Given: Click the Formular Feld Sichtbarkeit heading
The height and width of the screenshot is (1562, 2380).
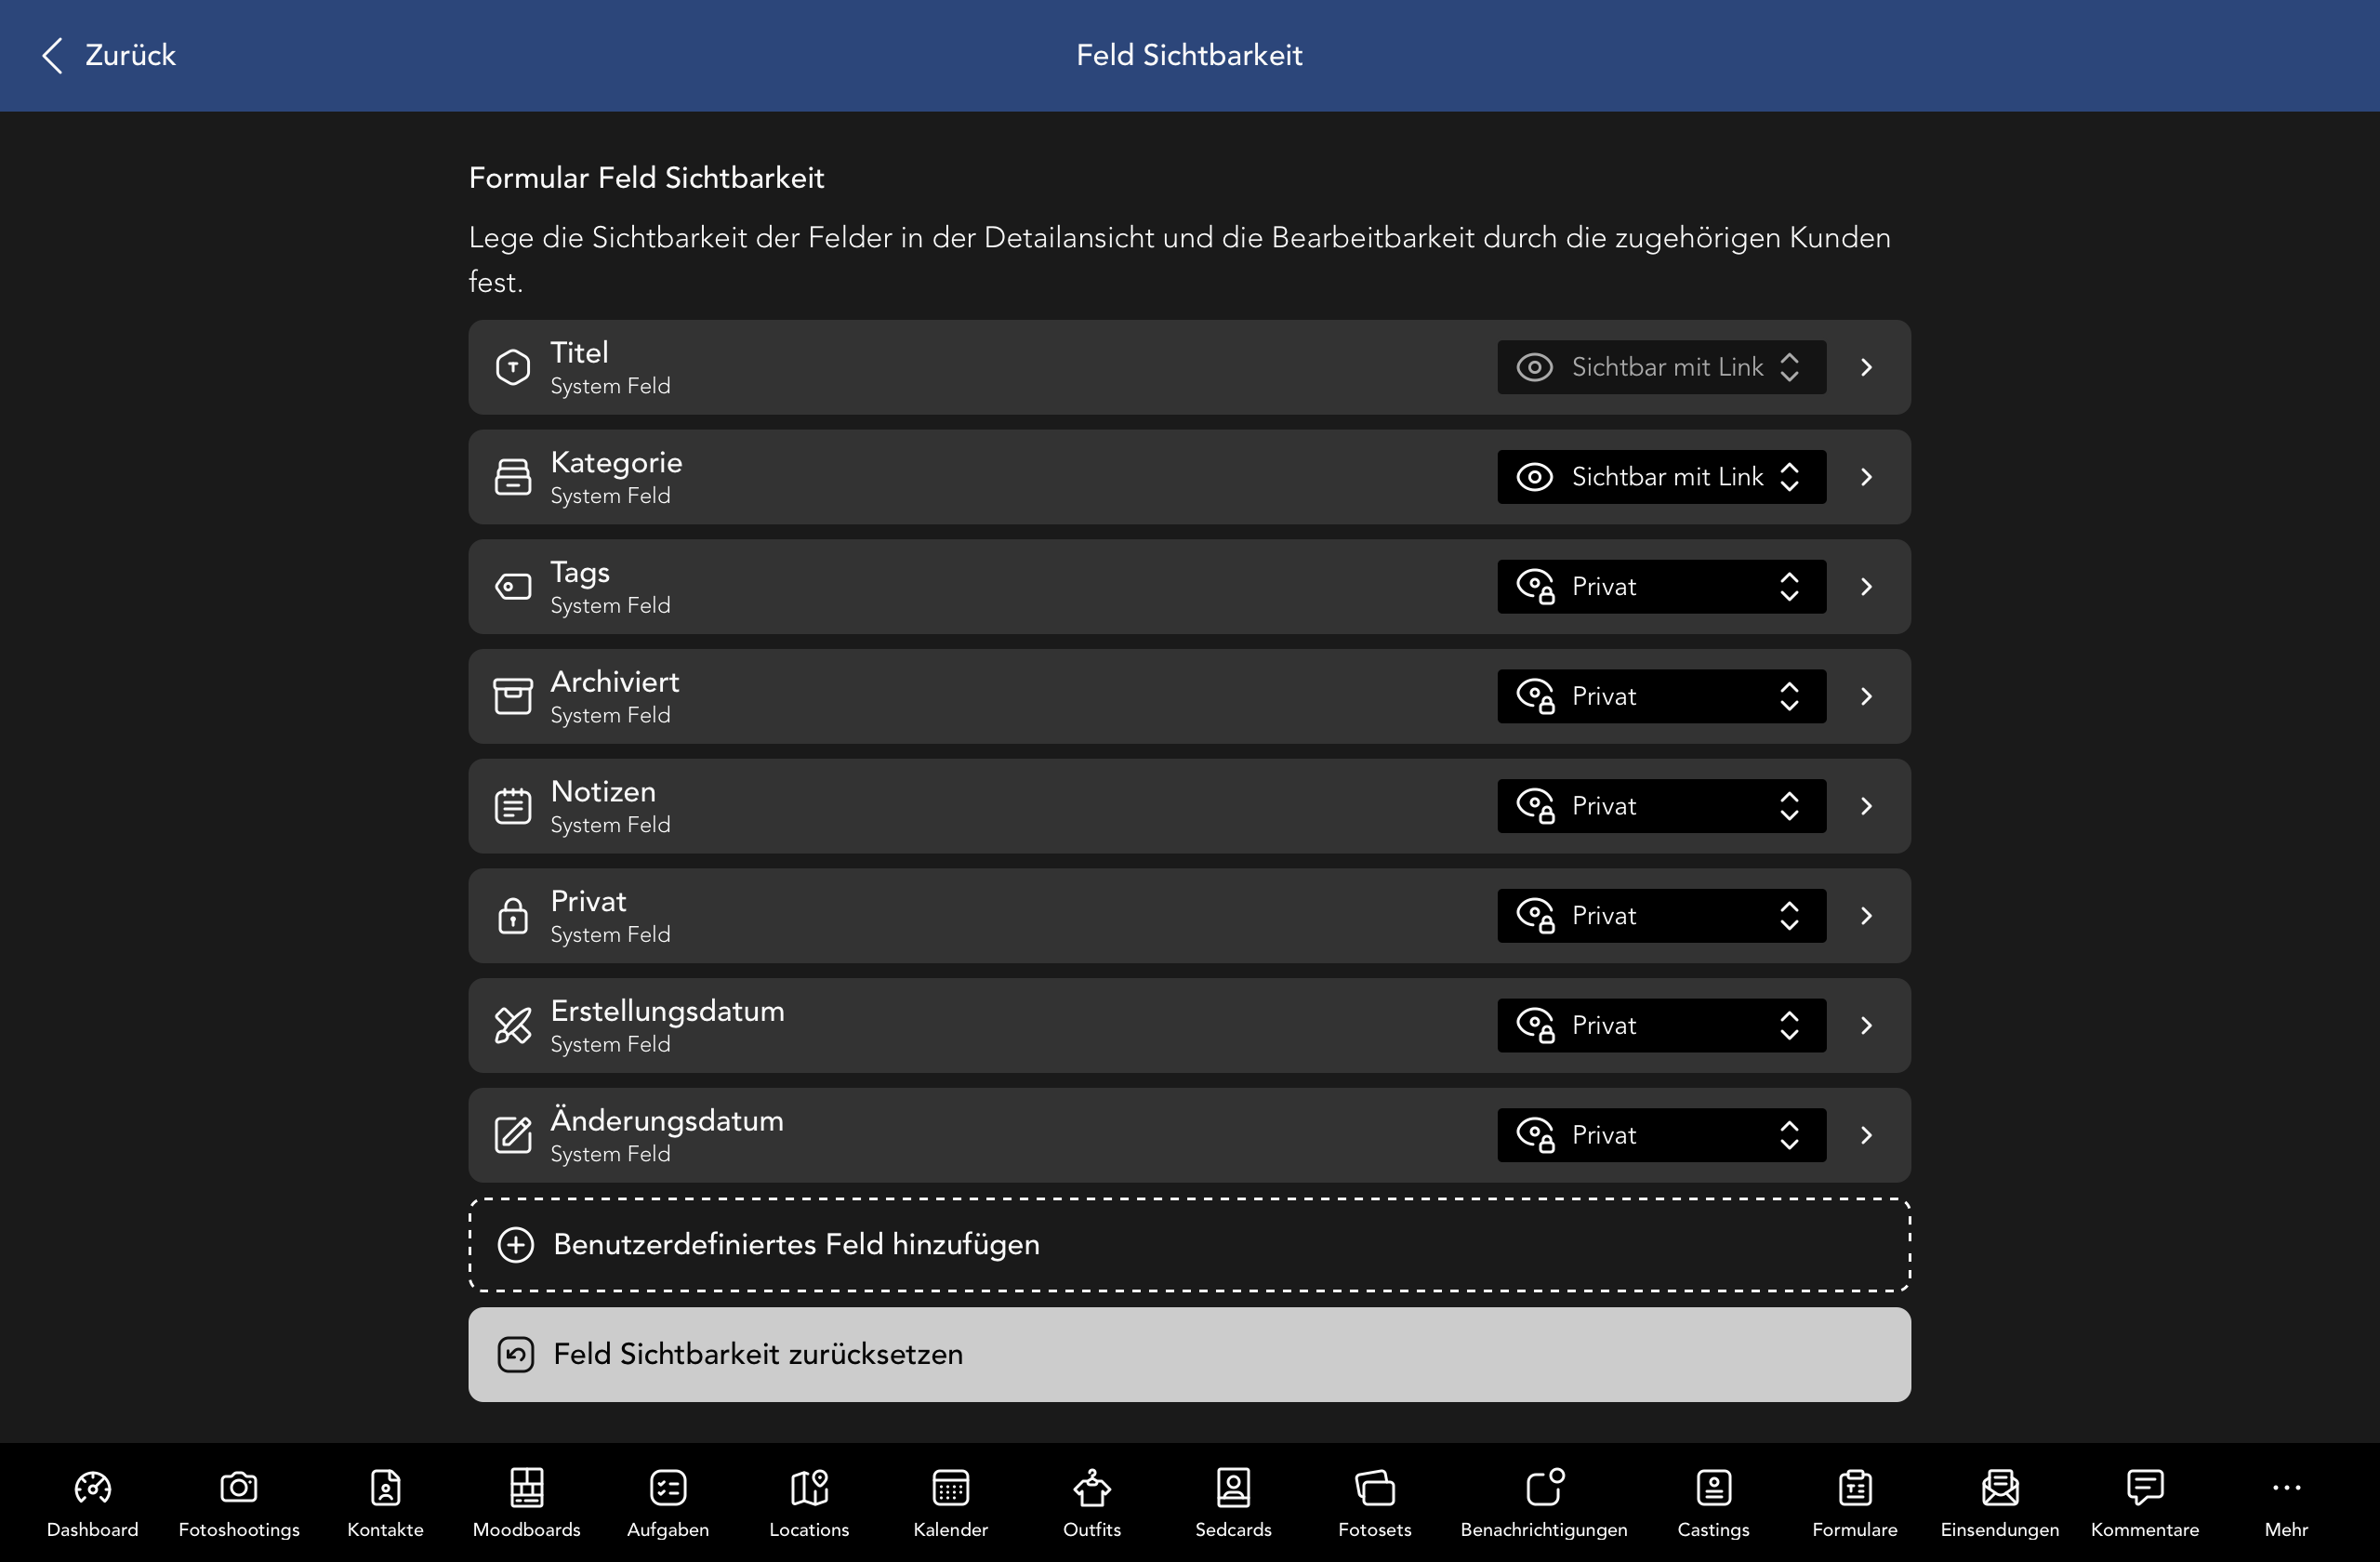Looking at the screenshot, I should [646, 178].
